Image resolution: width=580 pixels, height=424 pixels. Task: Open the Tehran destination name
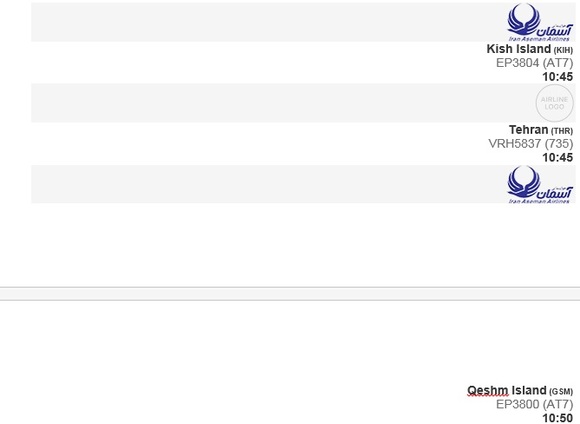coord(528,130)
